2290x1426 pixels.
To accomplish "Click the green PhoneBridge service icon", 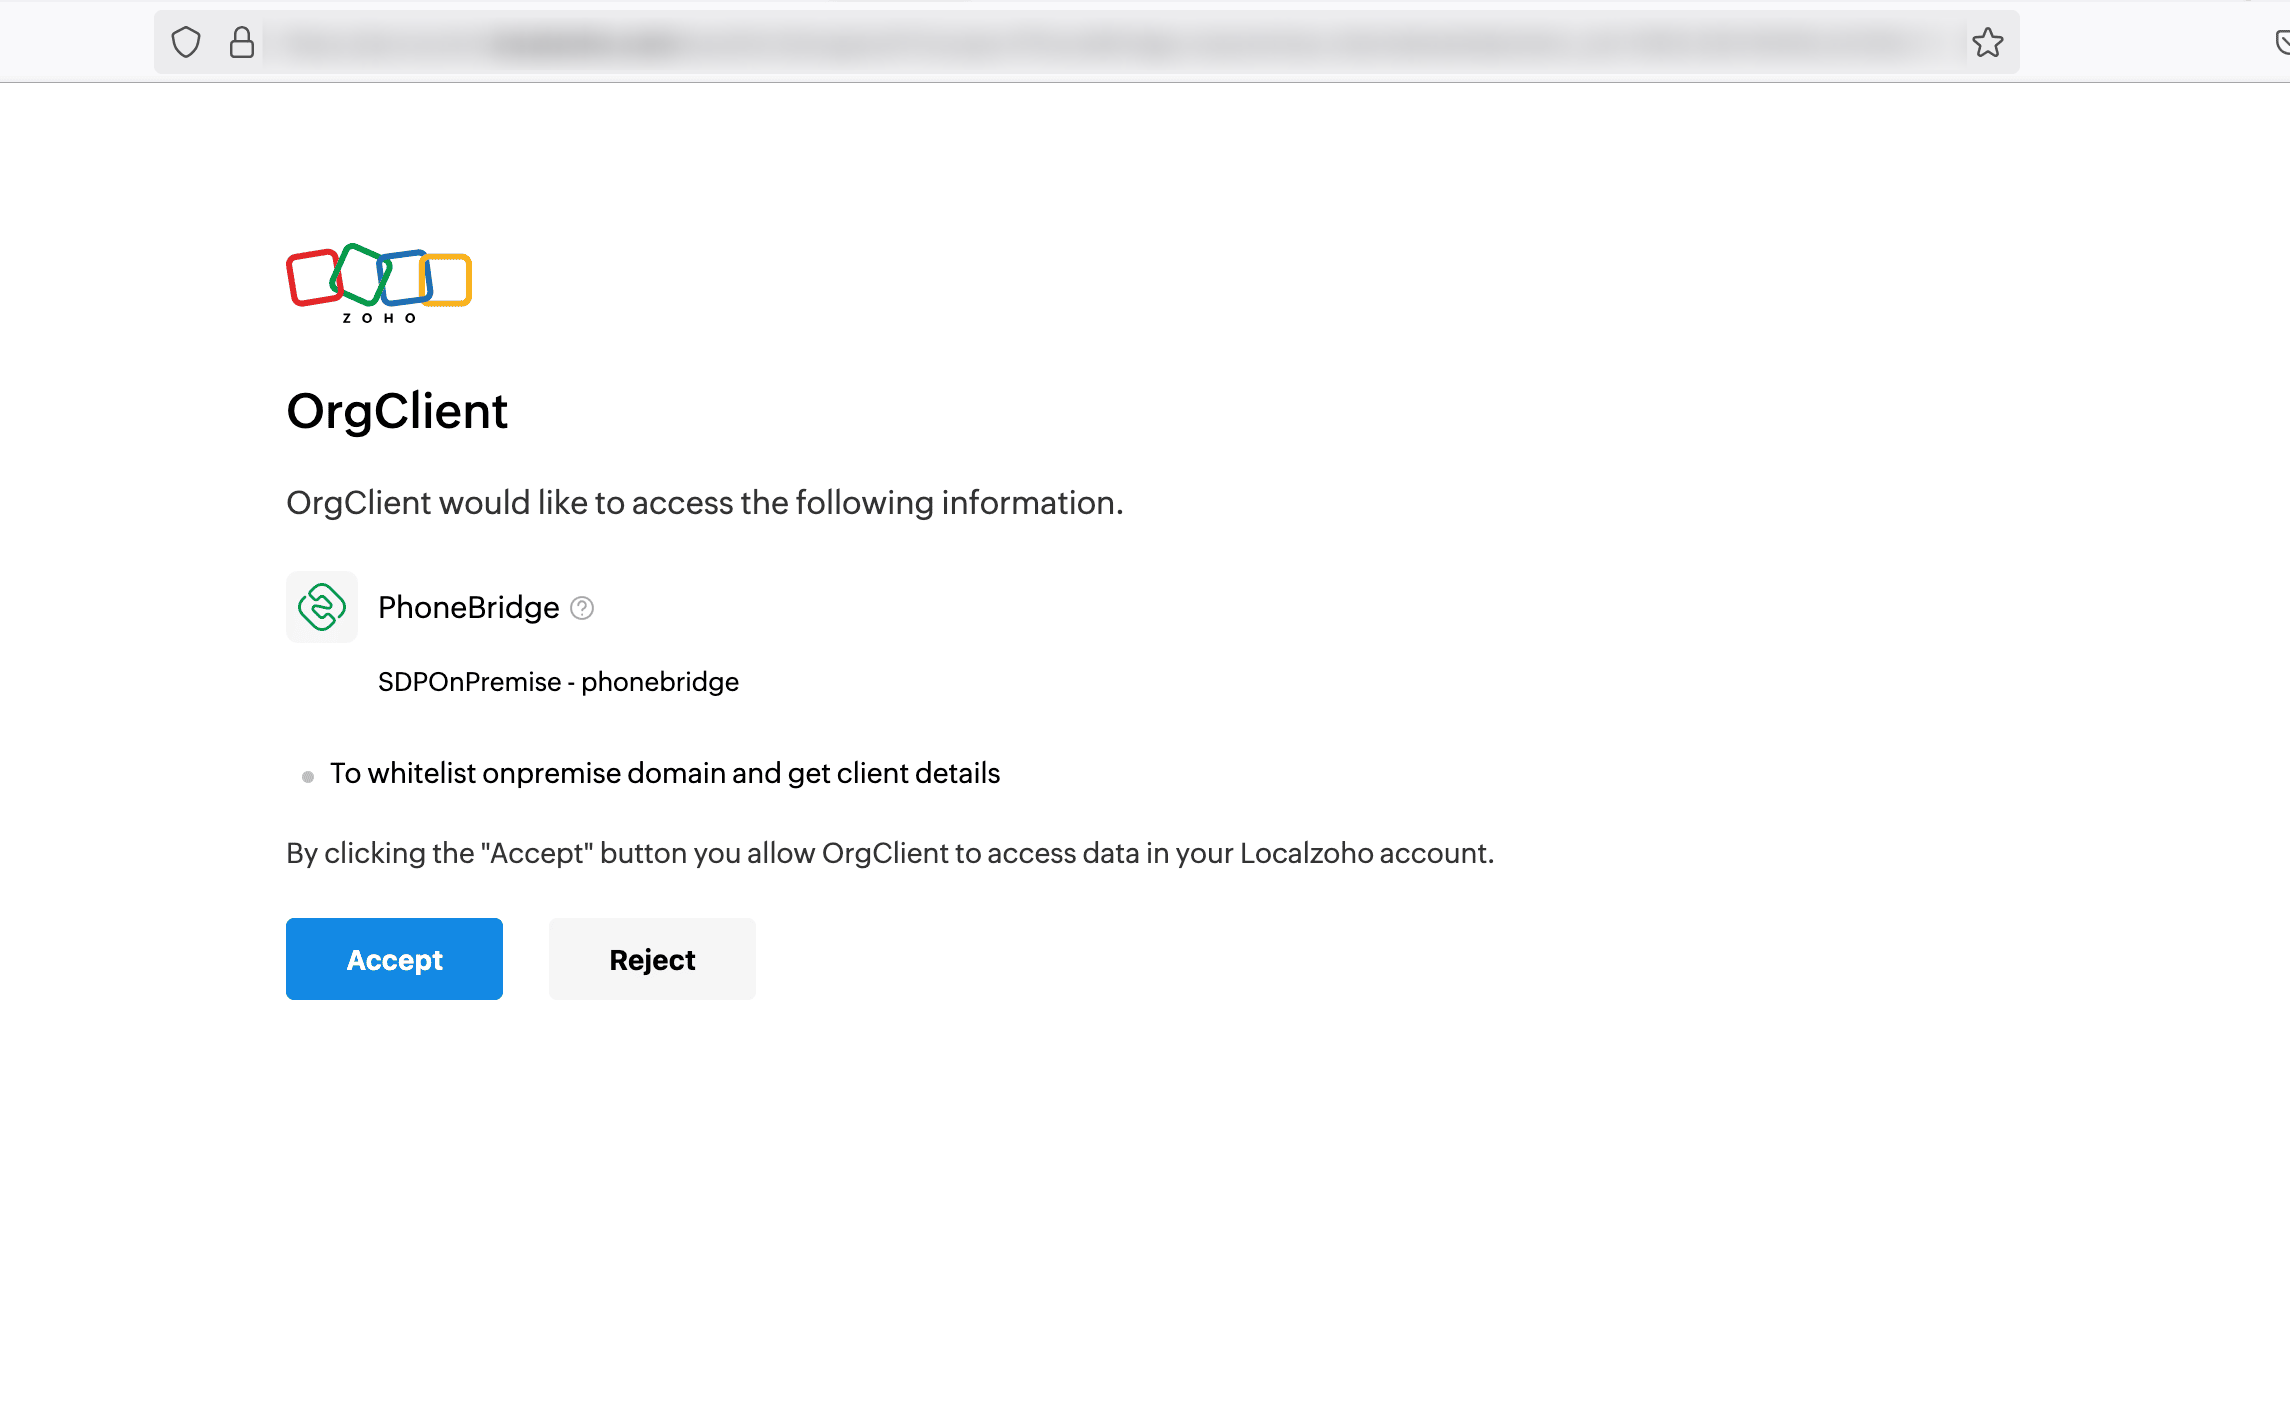I will coord(322,607).
